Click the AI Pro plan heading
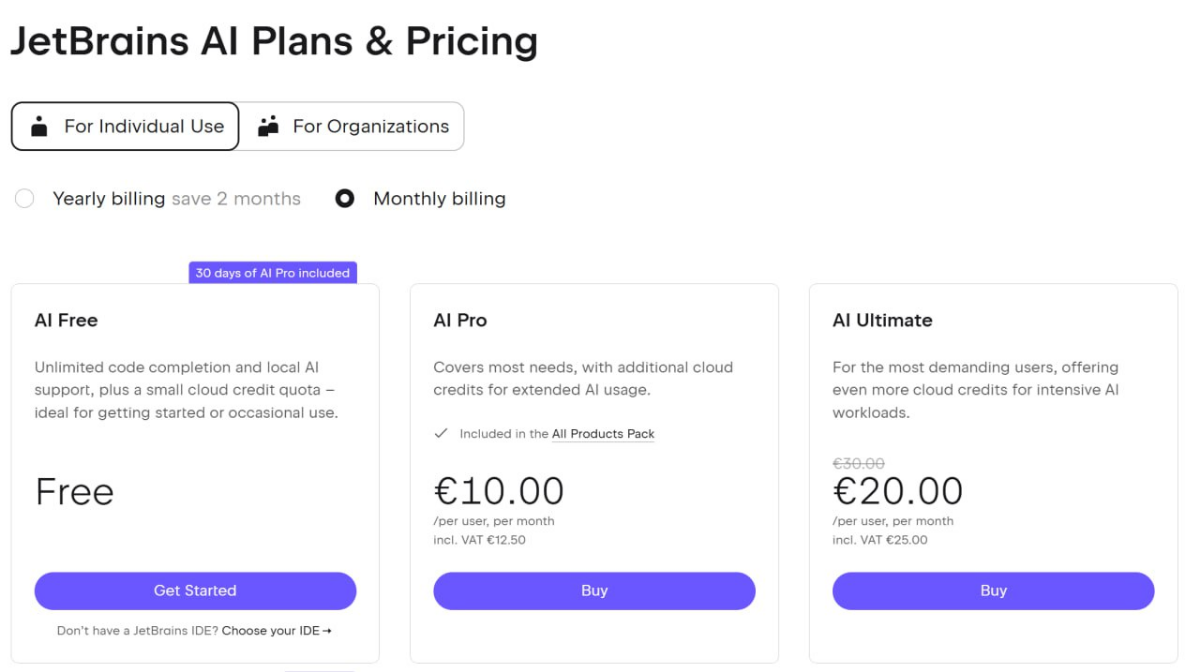This screenshot has width=1200, height=672. [x=460, y=320]
